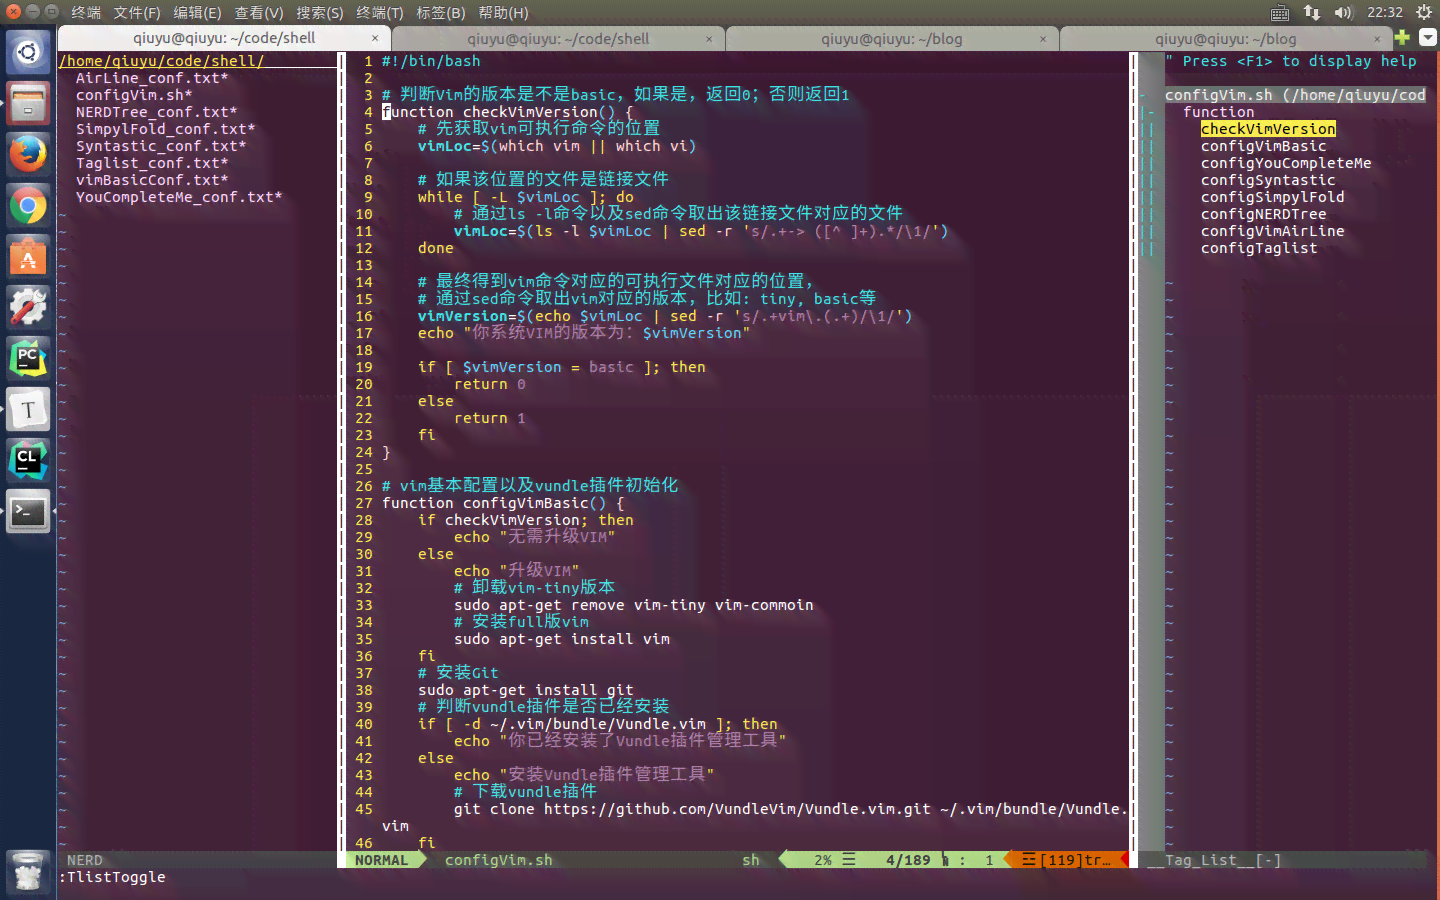Open SimpylFold_conf.txt in the file tree

point(165,129)
